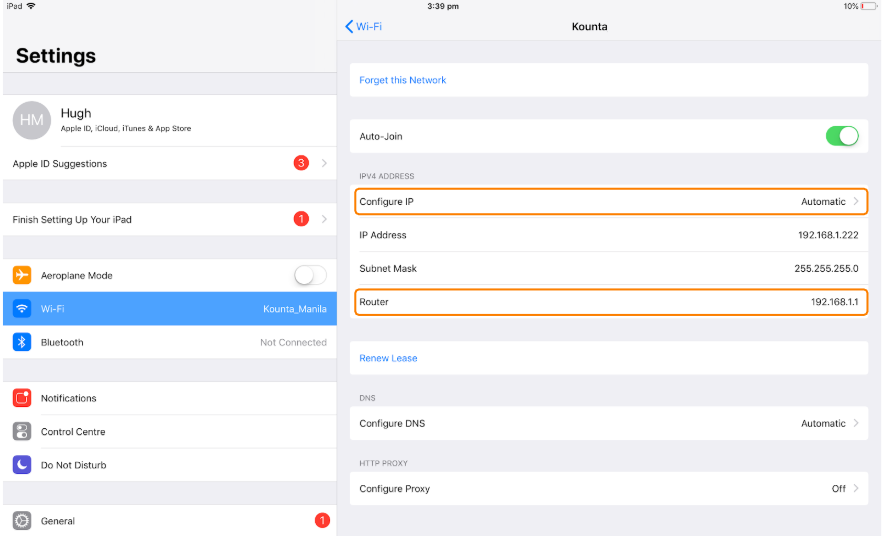Toggle the Auto-Join switch off

[x=842, y=136]
